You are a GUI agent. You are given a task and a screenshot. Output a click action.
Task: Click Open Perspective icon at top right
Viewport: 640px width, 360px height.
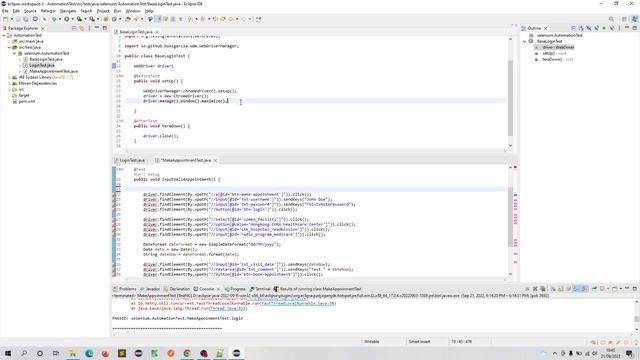point(624,19)
